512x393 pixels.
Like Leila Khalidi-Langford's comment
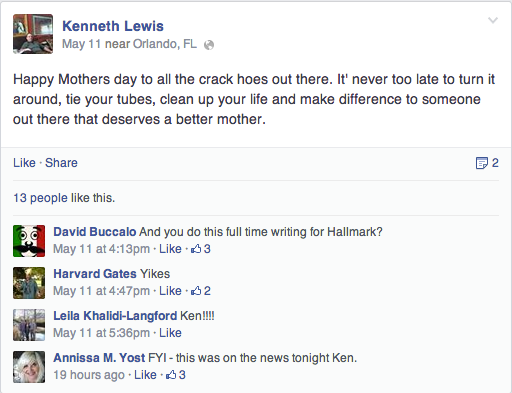tap(170, 333)
